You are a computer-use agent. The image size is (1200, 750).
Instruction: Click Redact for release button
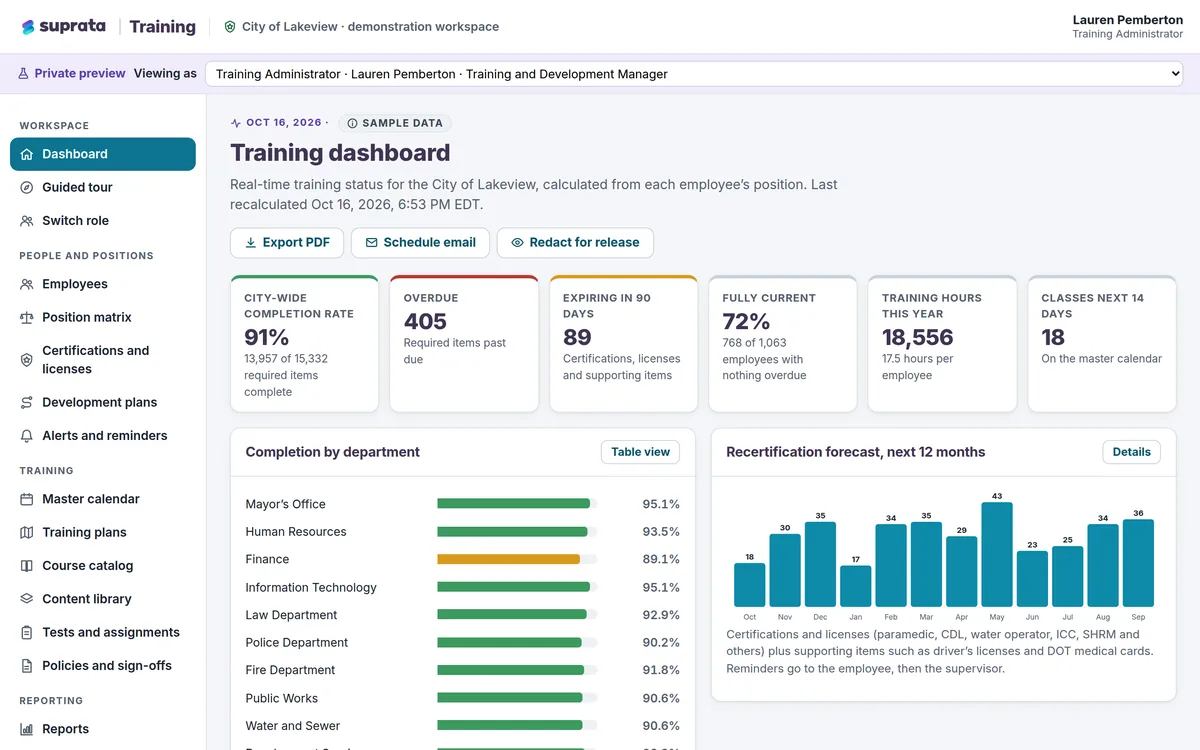[x=575, y=242]
